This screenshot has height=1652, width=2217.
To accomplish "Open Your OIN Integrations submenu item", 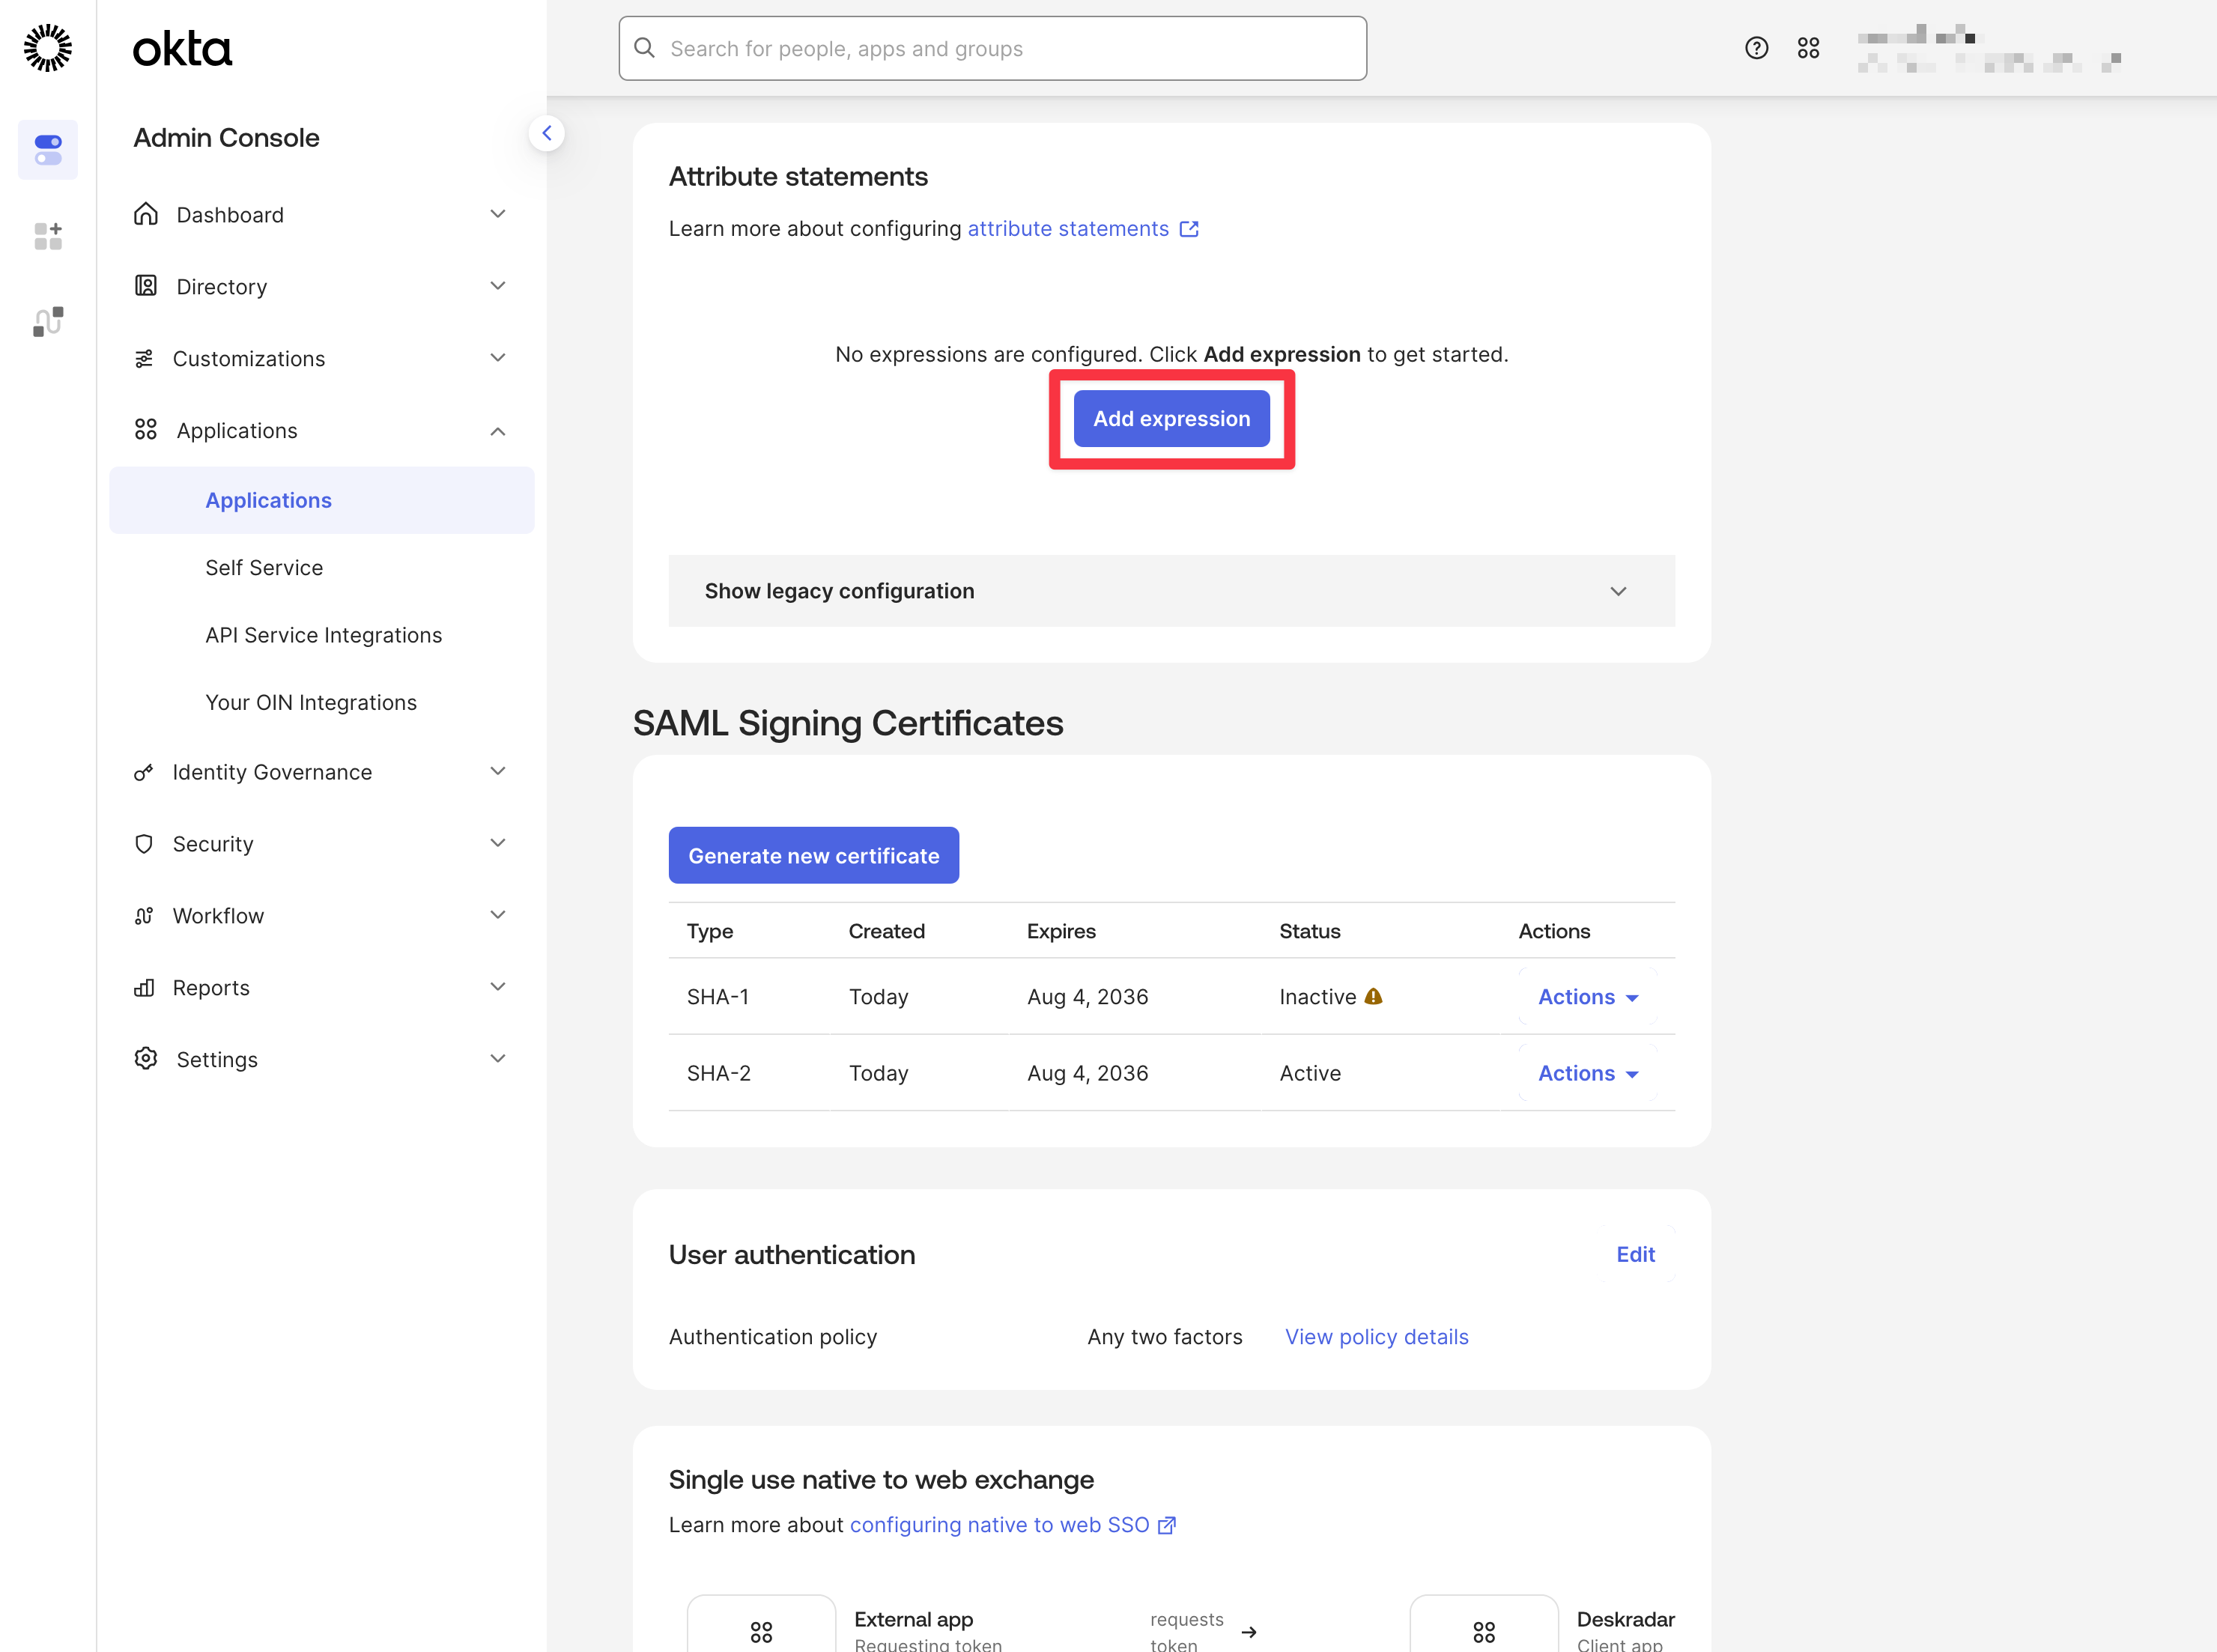I will pyautogui.click(x=311, y=703).
